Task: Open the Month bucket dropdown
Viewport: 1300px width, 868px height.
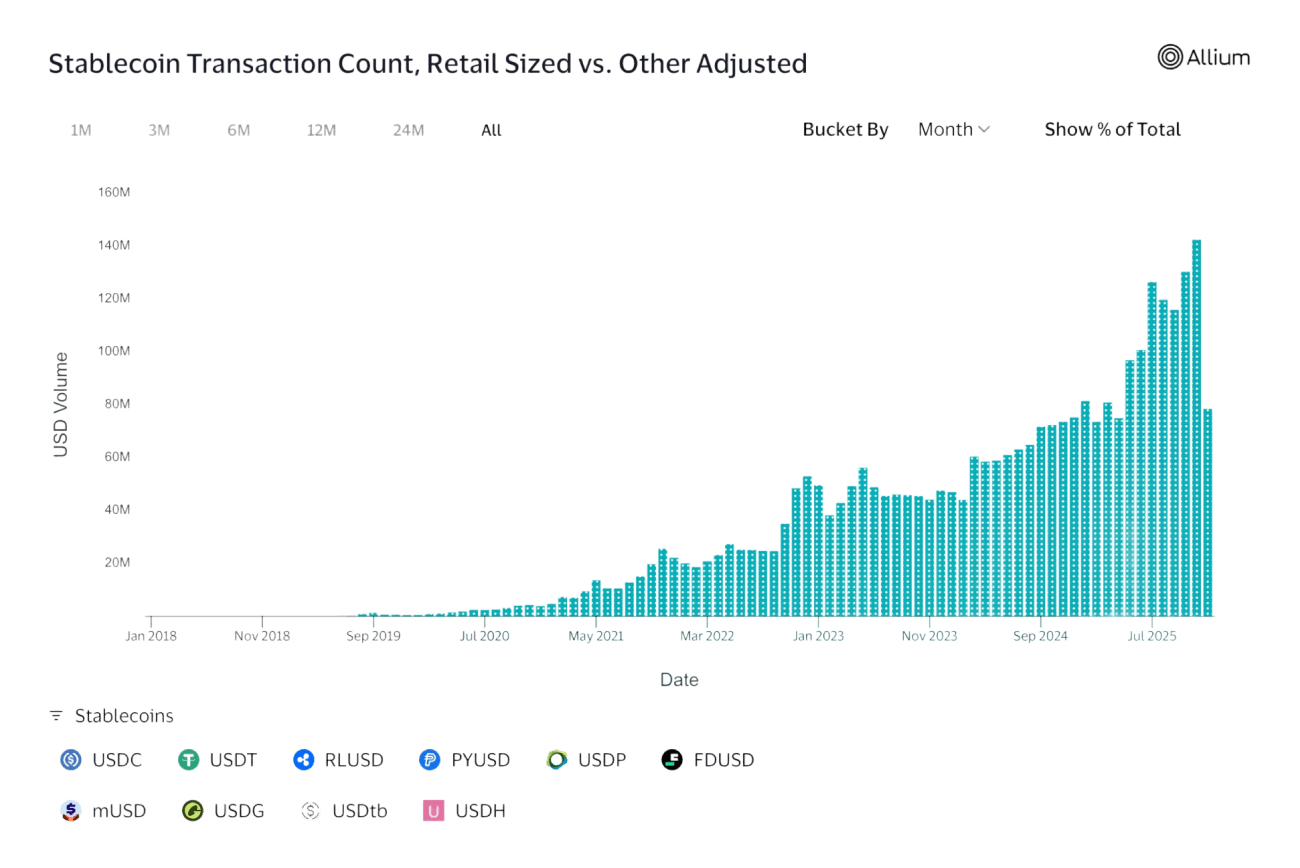Action: pyautogui.click(x=954, y=129)
